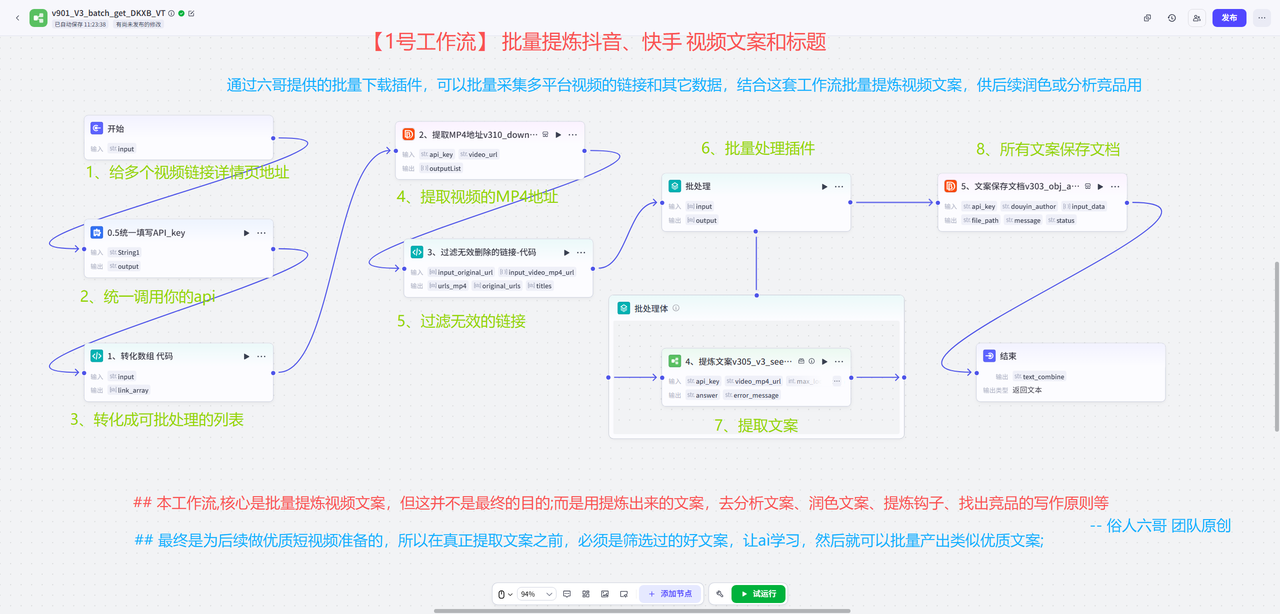Click plugin store icon on 2、提取MP4地址 node
1280x614 pixels.
point(545,134)
